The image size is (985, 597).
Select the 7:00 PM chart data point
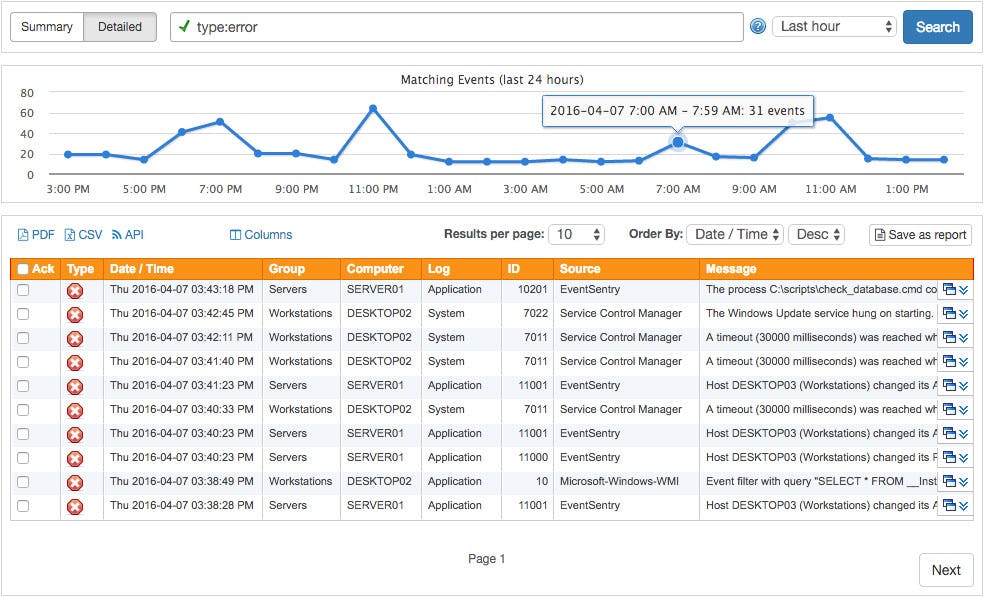pyautogui.click(x=220, y=122)
